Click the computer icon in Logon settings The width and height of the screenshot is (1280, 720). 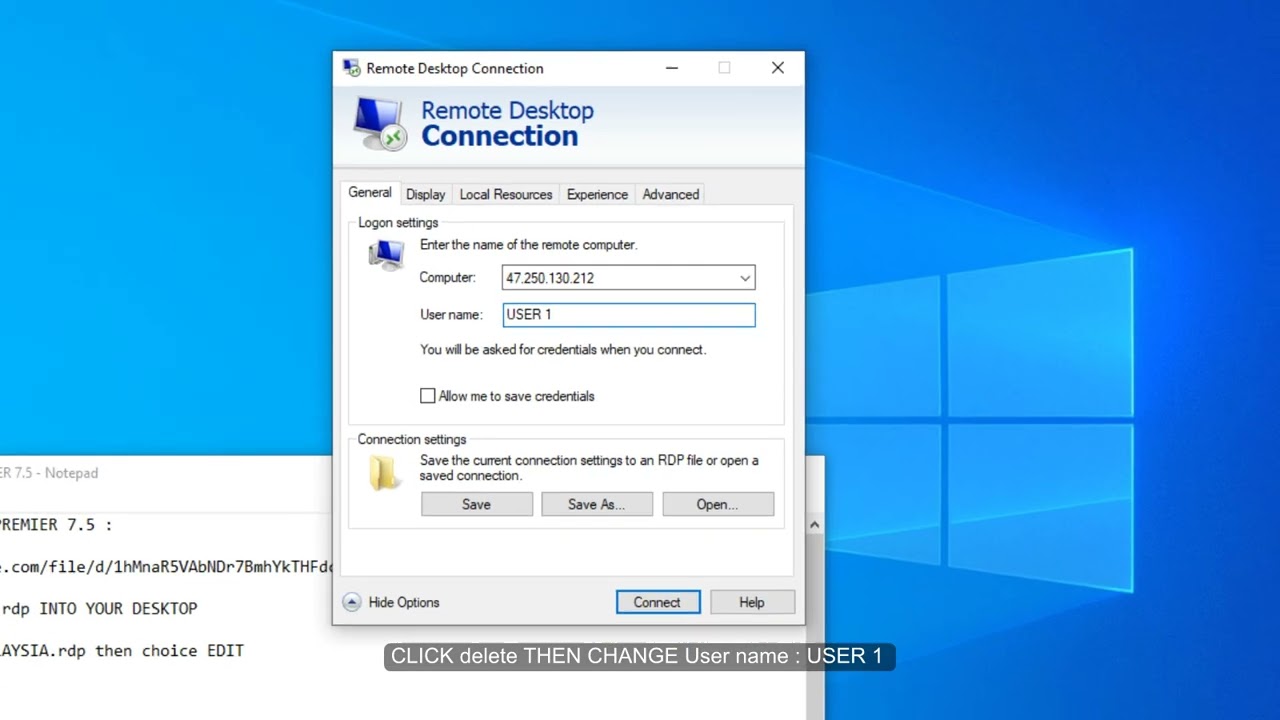point(386,256)
